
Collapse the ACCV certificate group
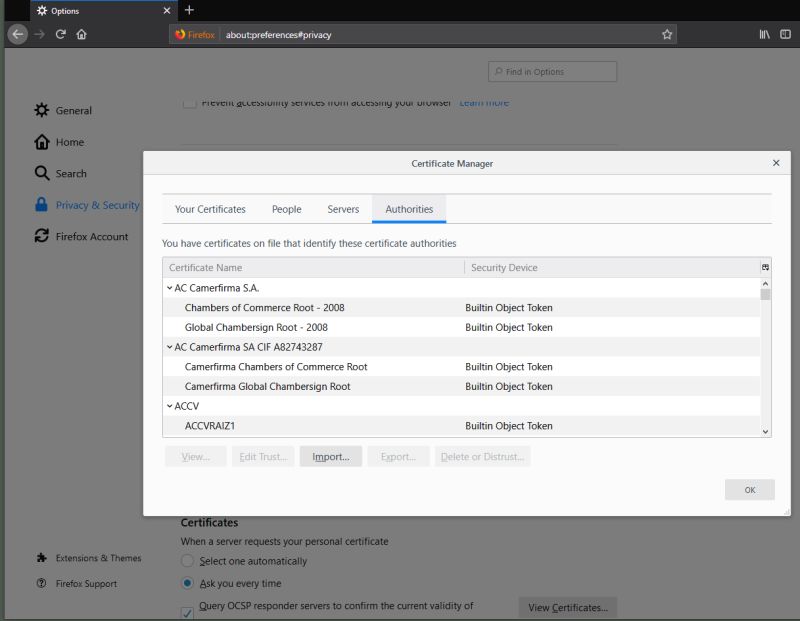[169, 406]
